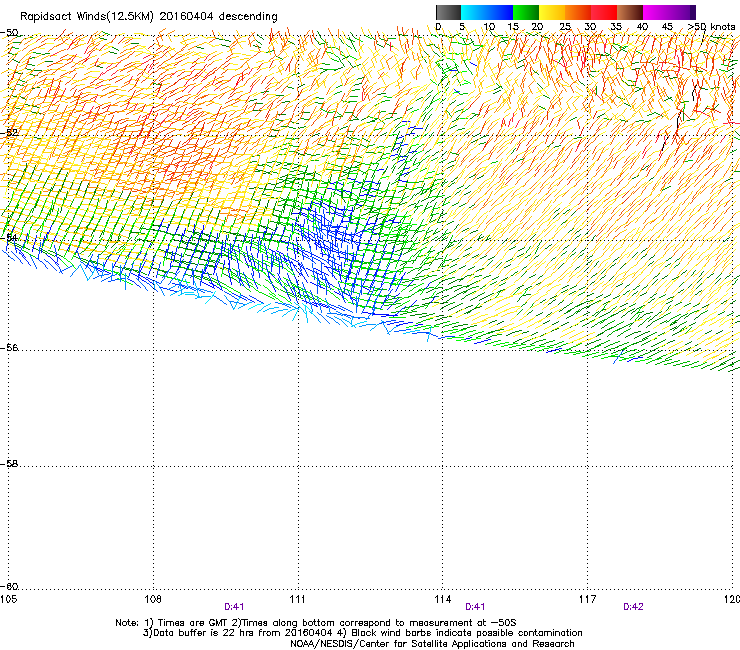Click the 'Data buffer is 22 hrs' note line
Image resolution: width=740 pixels, height=650 pixels.
click(362, 633)
